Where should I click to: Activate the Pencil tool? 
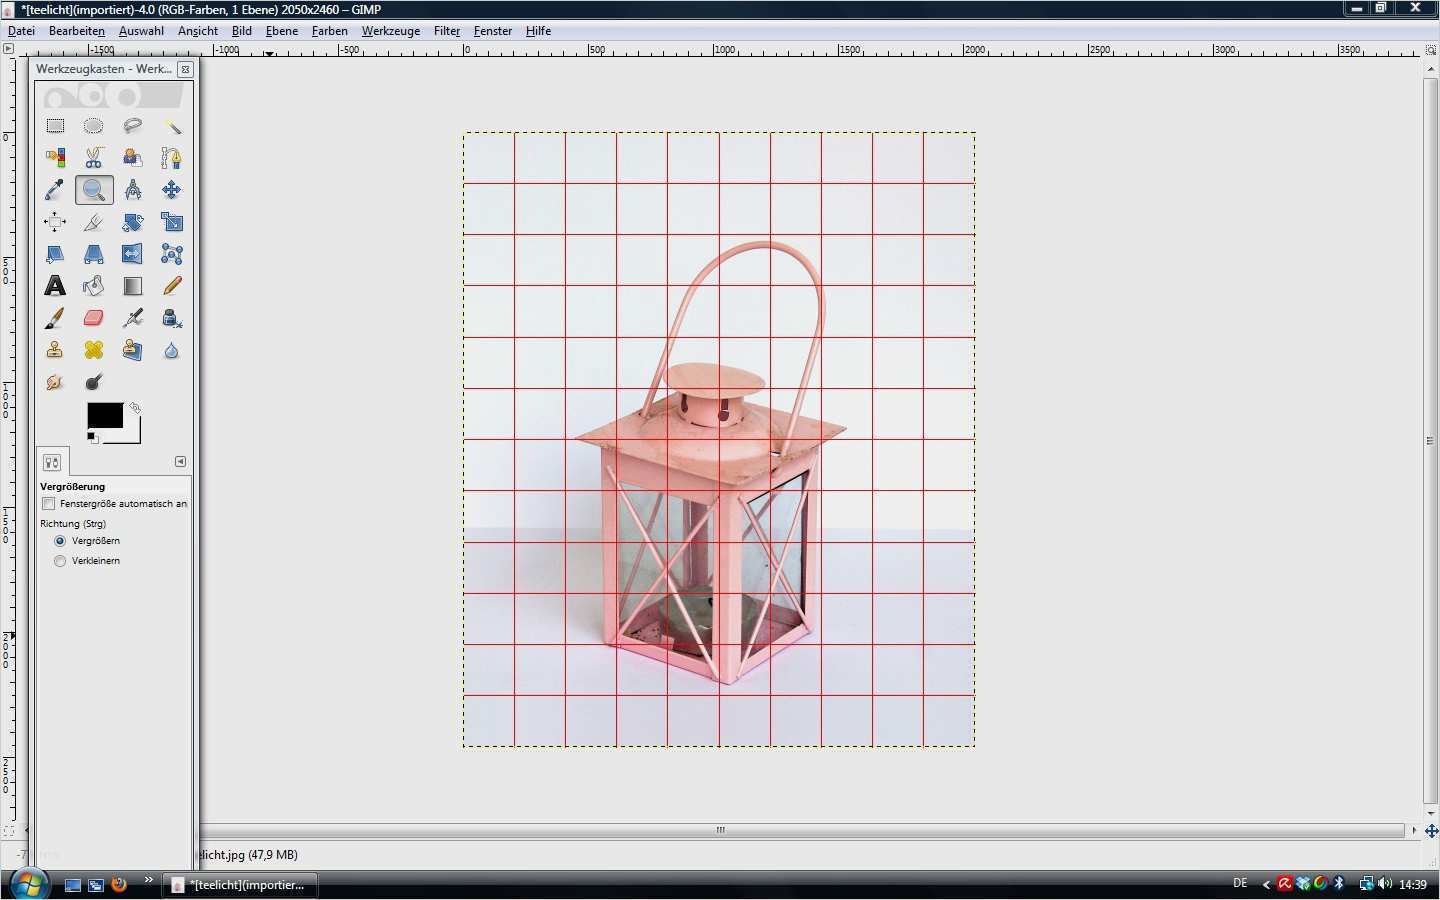(172, 286)
